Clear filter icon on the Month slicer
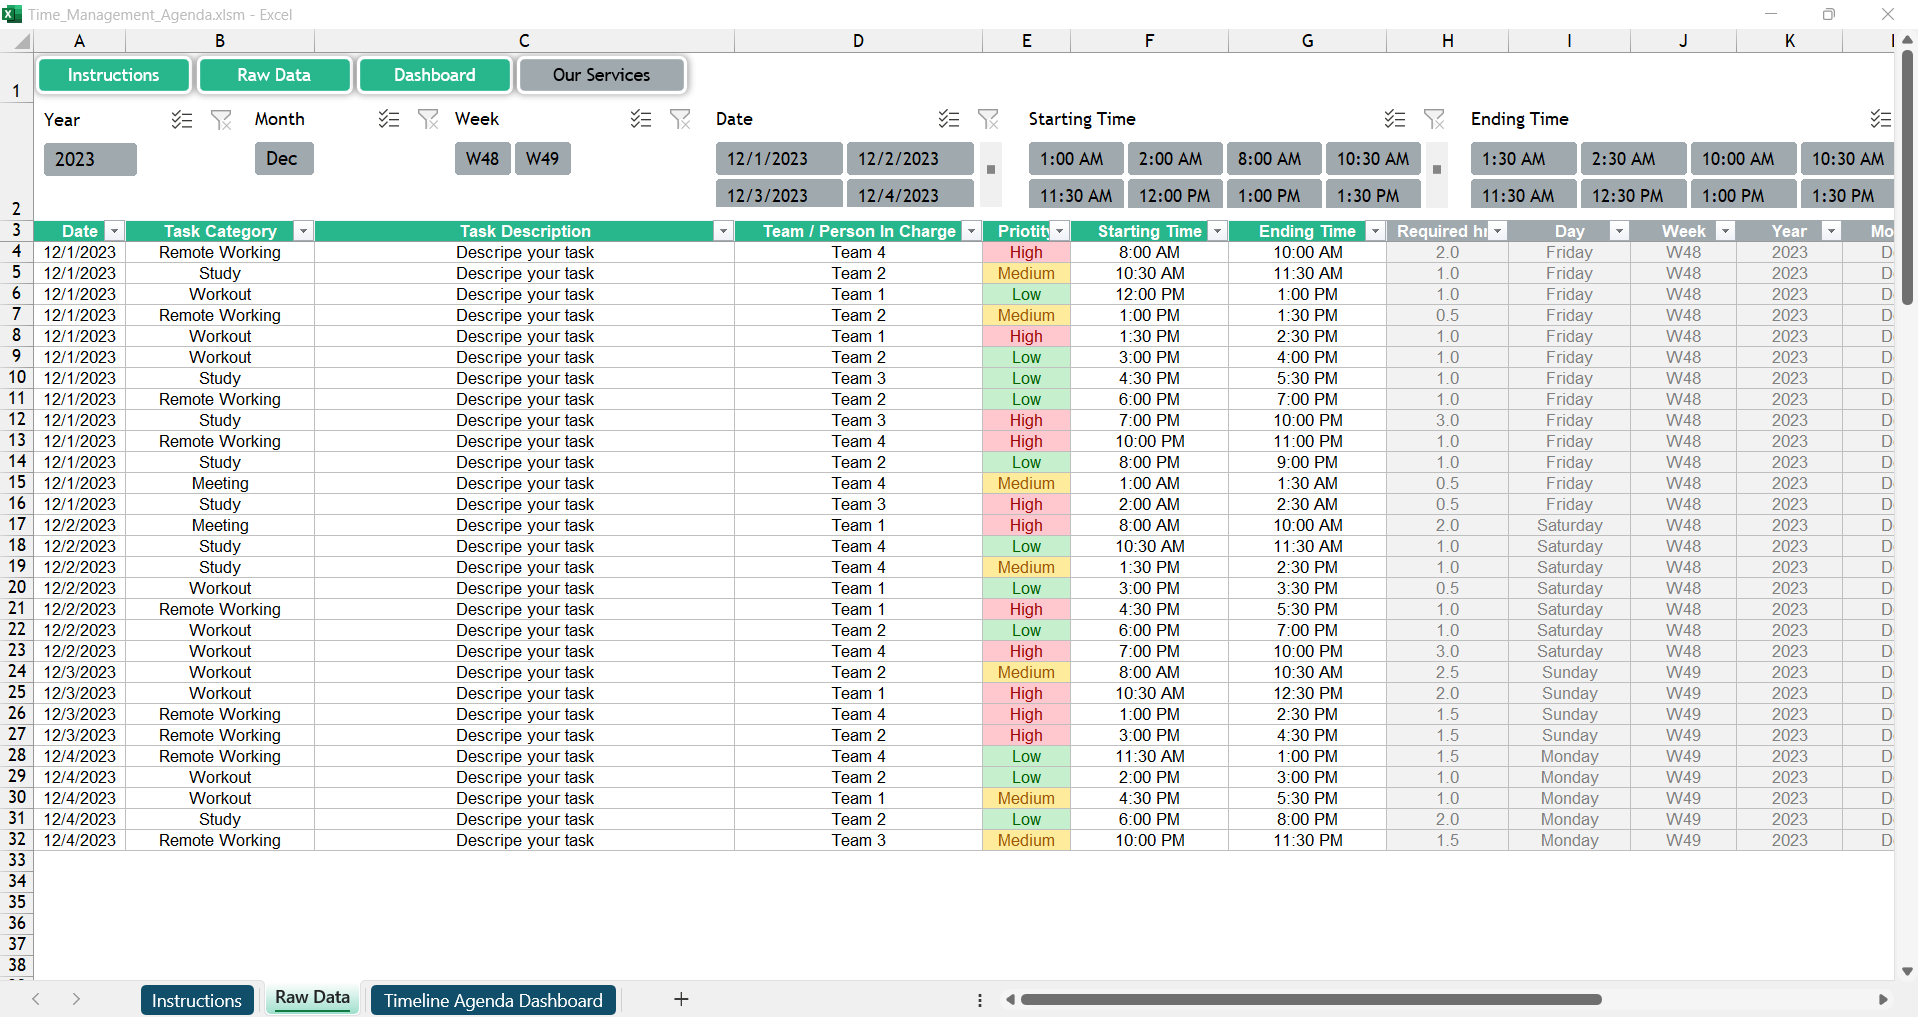This screenshot has height=1017, width=1918. click(428, 120)
